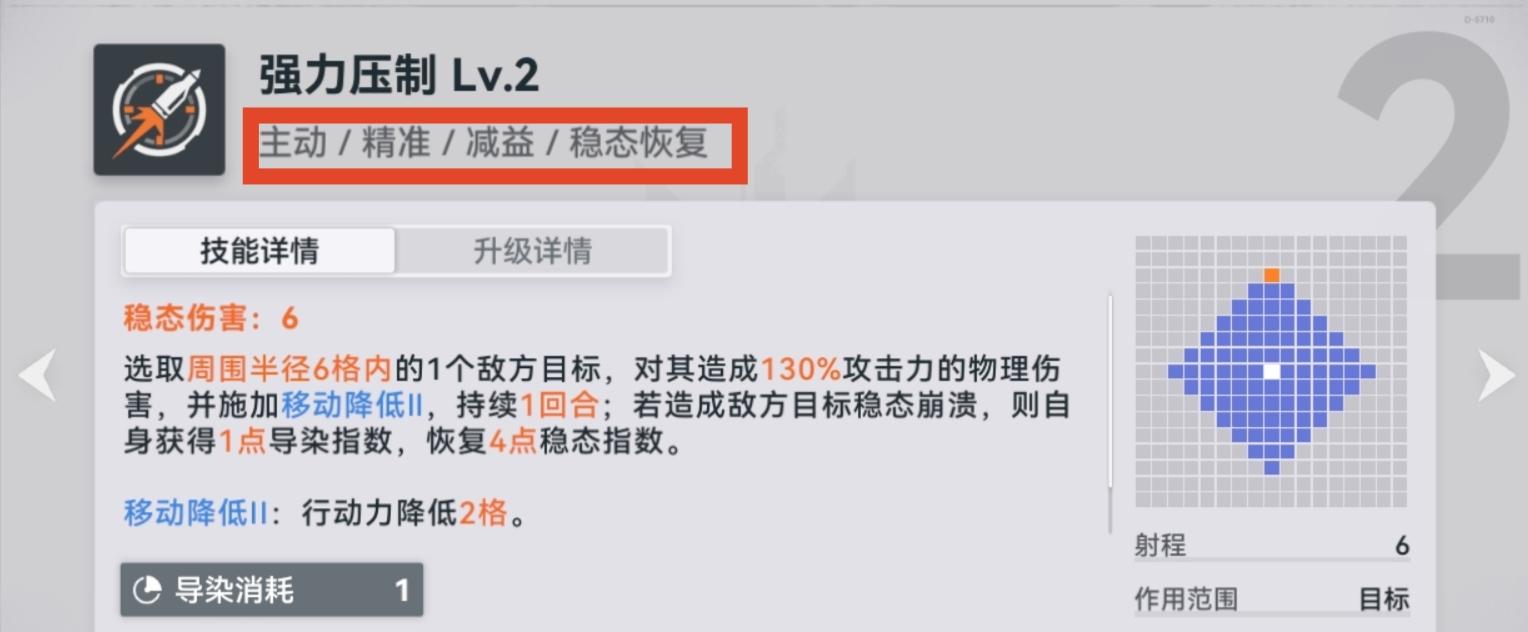The width and height of the screenshot is (1528, 632).
Task: Click the blue 移动降低II keyword in the description
Action: 352,406
